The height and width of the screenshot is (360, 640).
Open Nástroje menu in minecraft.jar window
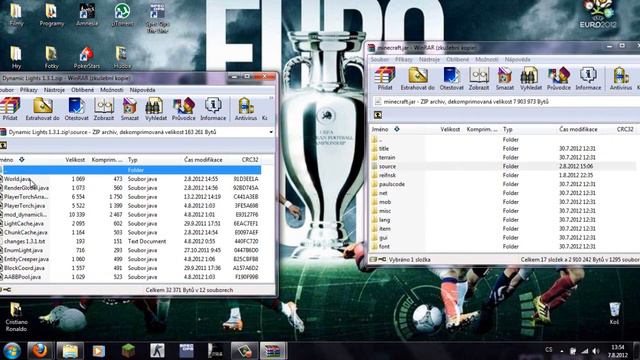tap(429, 60)
